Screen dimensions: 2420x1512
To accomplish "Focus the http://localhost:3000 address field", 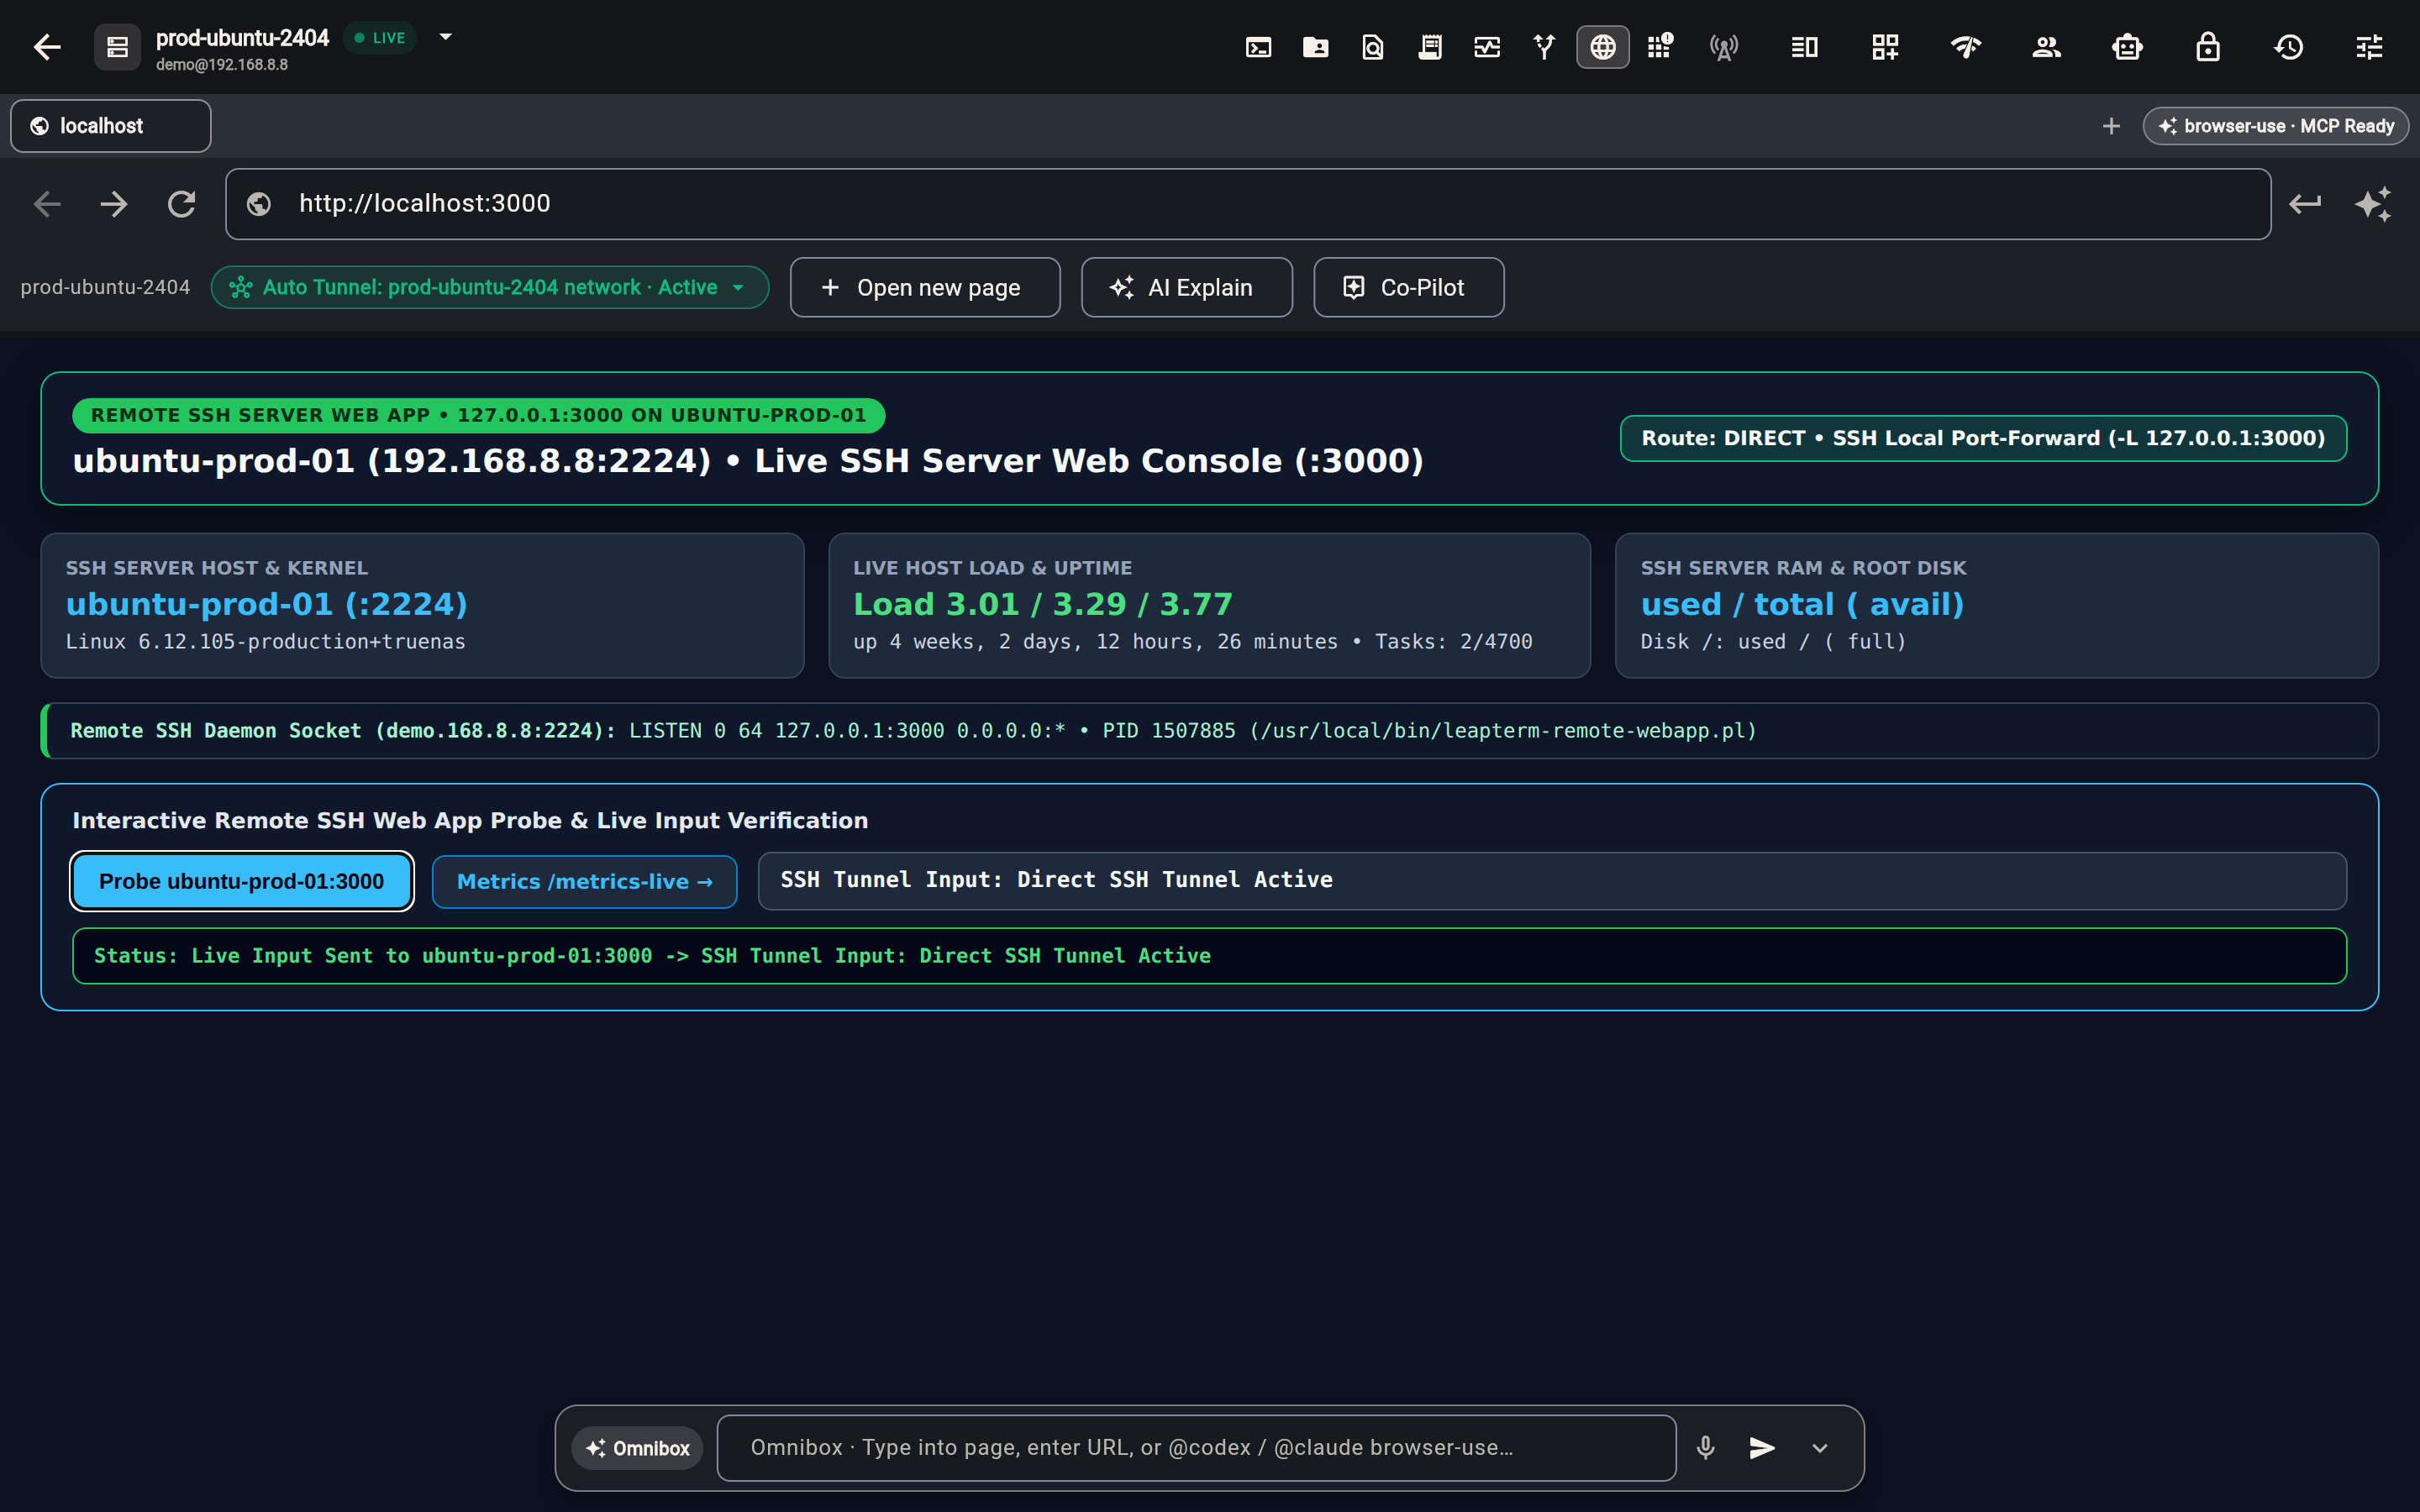I will coord(1248,204).
